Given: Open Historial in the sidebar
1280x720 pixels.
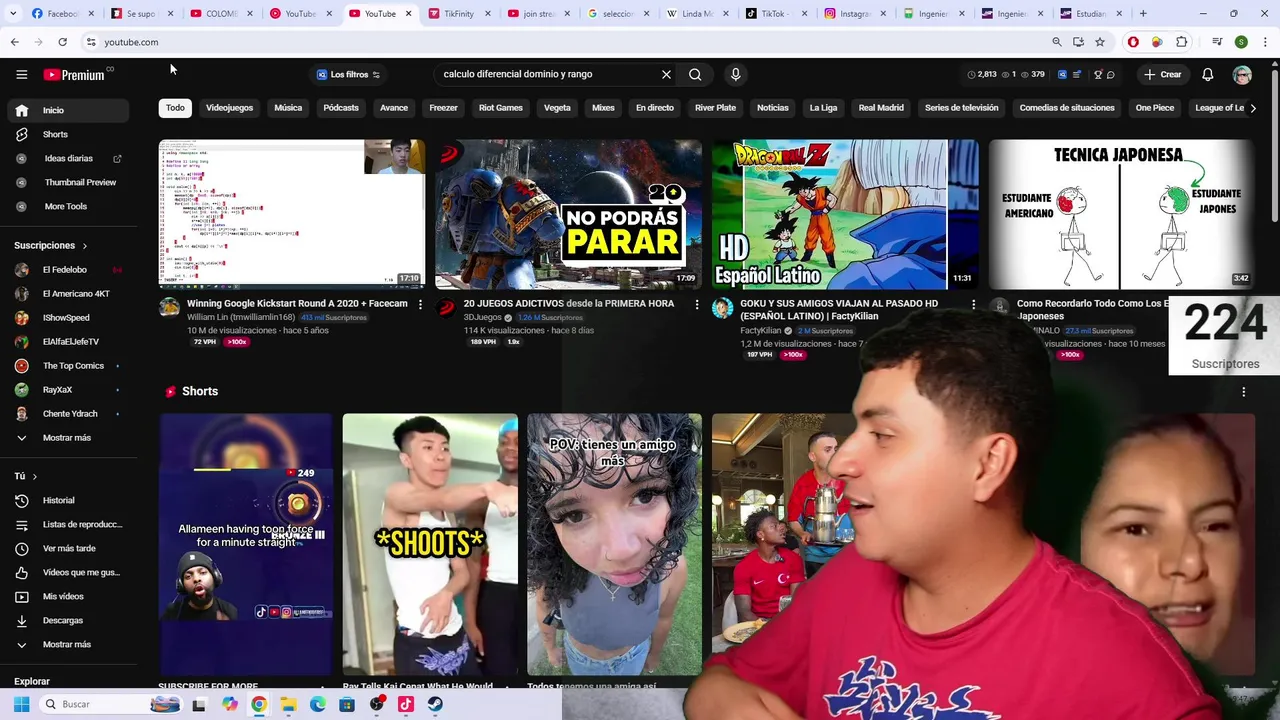Looking at the screenshot, I should pyautogui.click(x=68, y=500).
